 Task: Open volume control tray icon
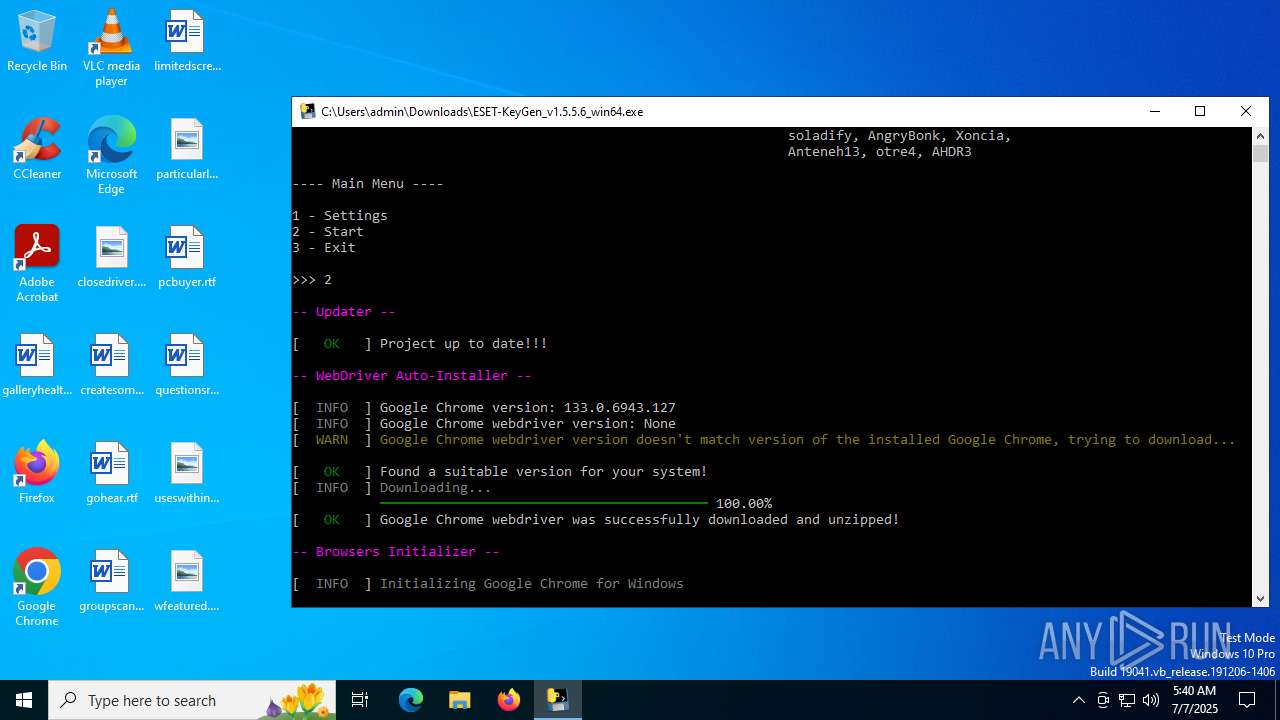(x=1151, y=700)
